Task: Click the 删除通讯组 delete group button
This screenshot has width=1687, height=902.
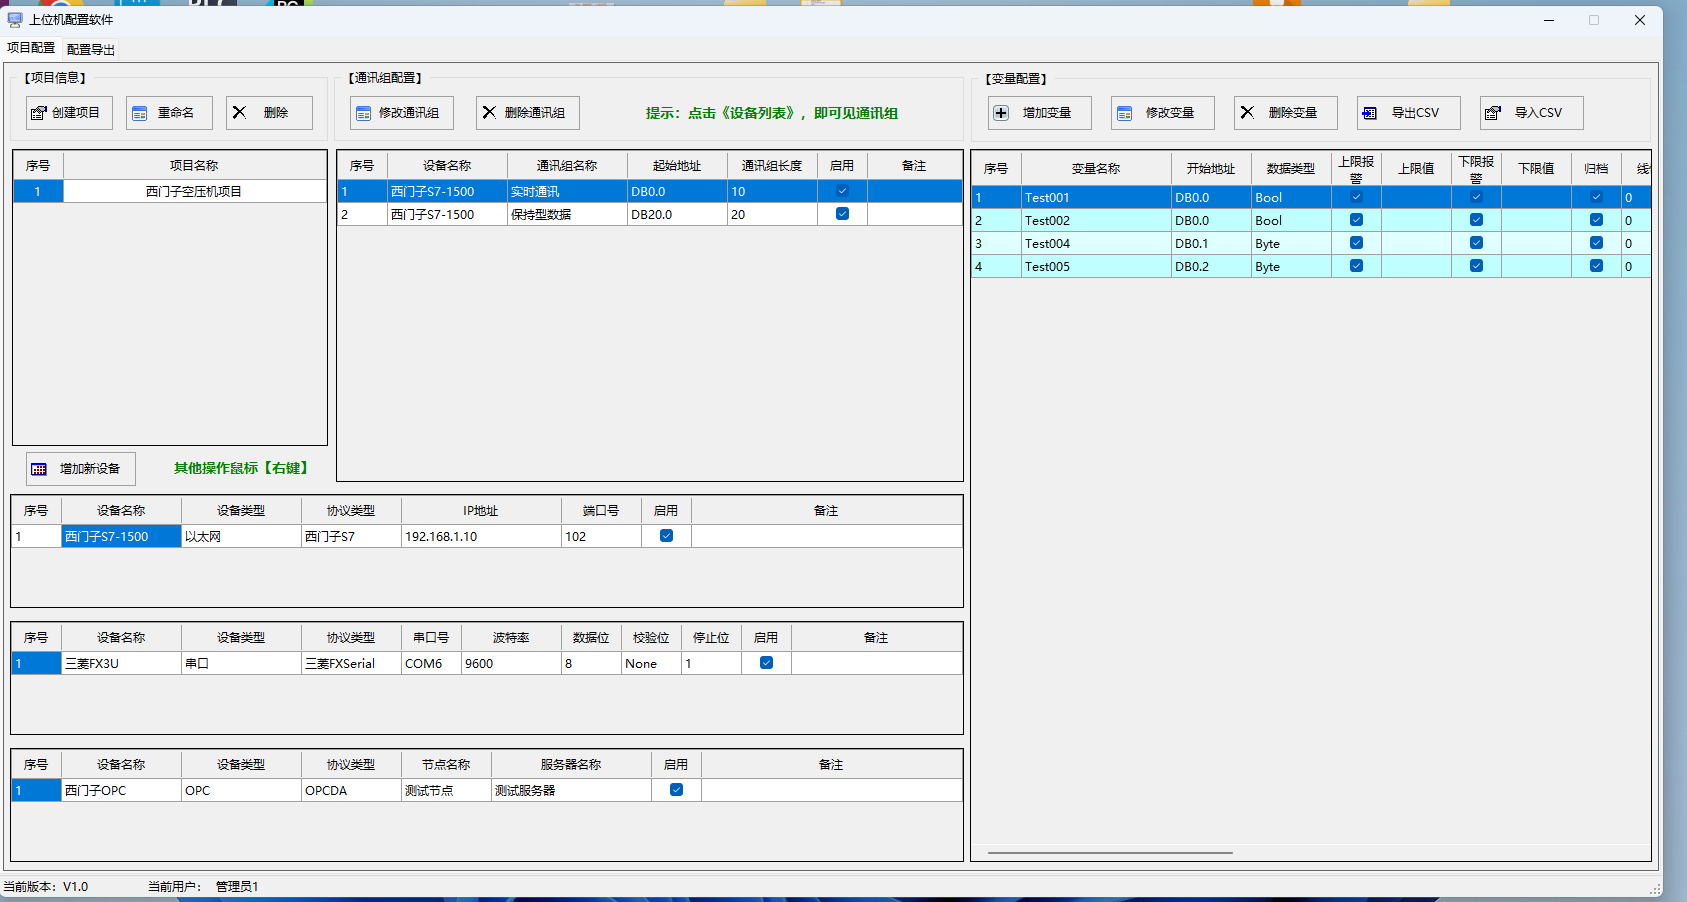Action: [527, 113]
